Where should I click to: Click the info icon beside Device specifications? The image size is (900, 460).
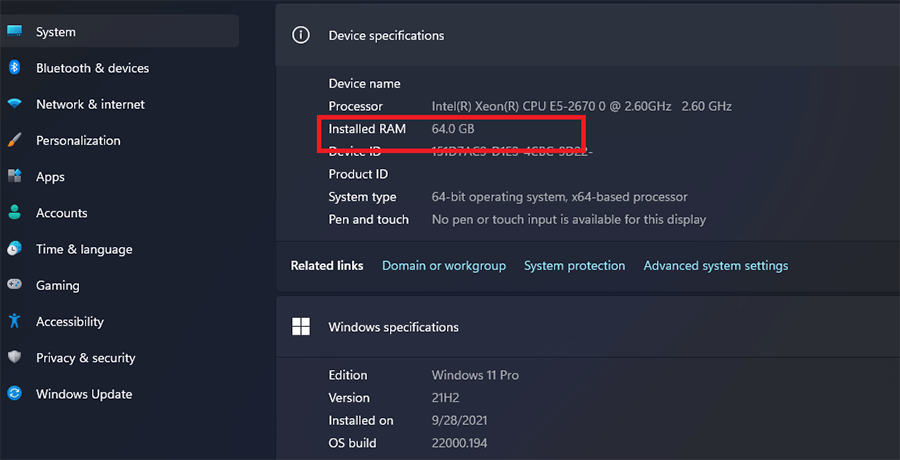(300, 35)
